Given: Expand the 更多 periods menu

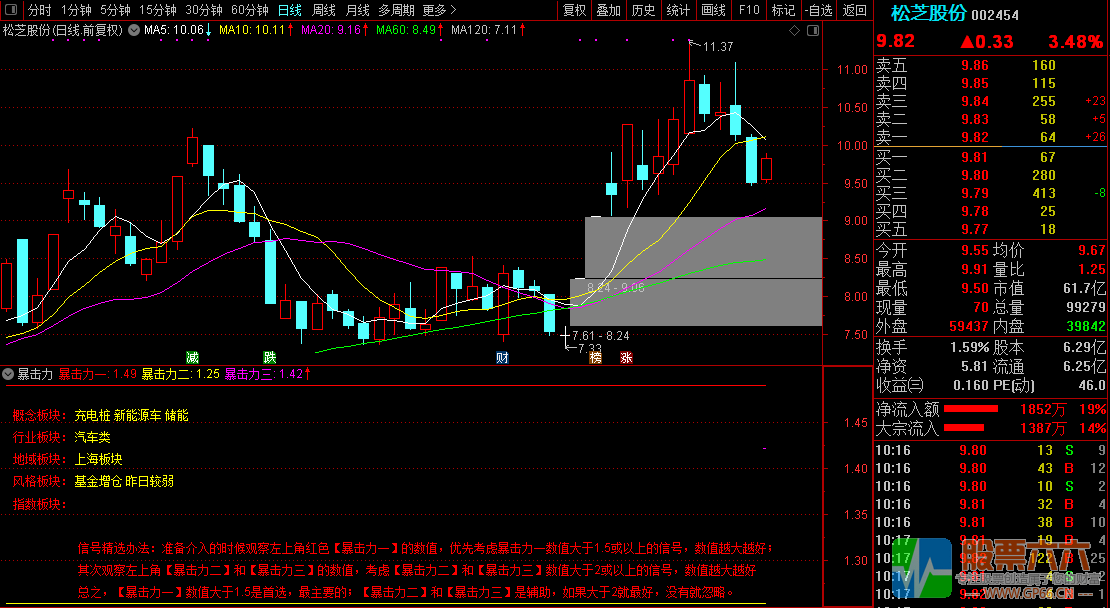Looking at the screenshot, I should [x=439, y=10].
